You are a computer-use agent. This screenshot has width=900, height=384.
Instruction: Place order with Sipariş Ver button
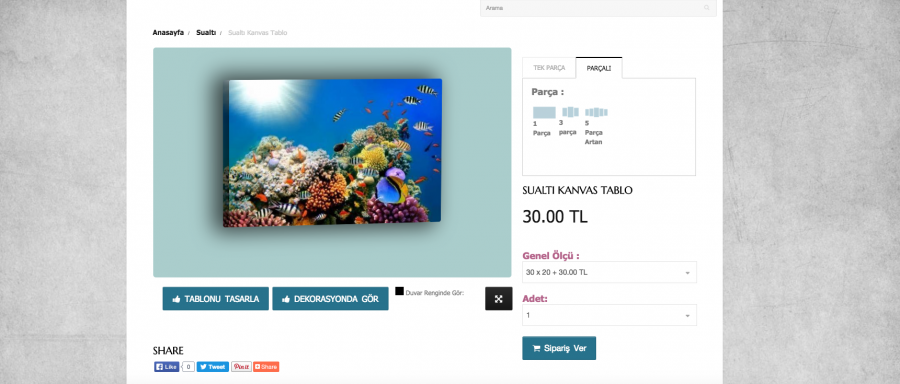(559, 348)
